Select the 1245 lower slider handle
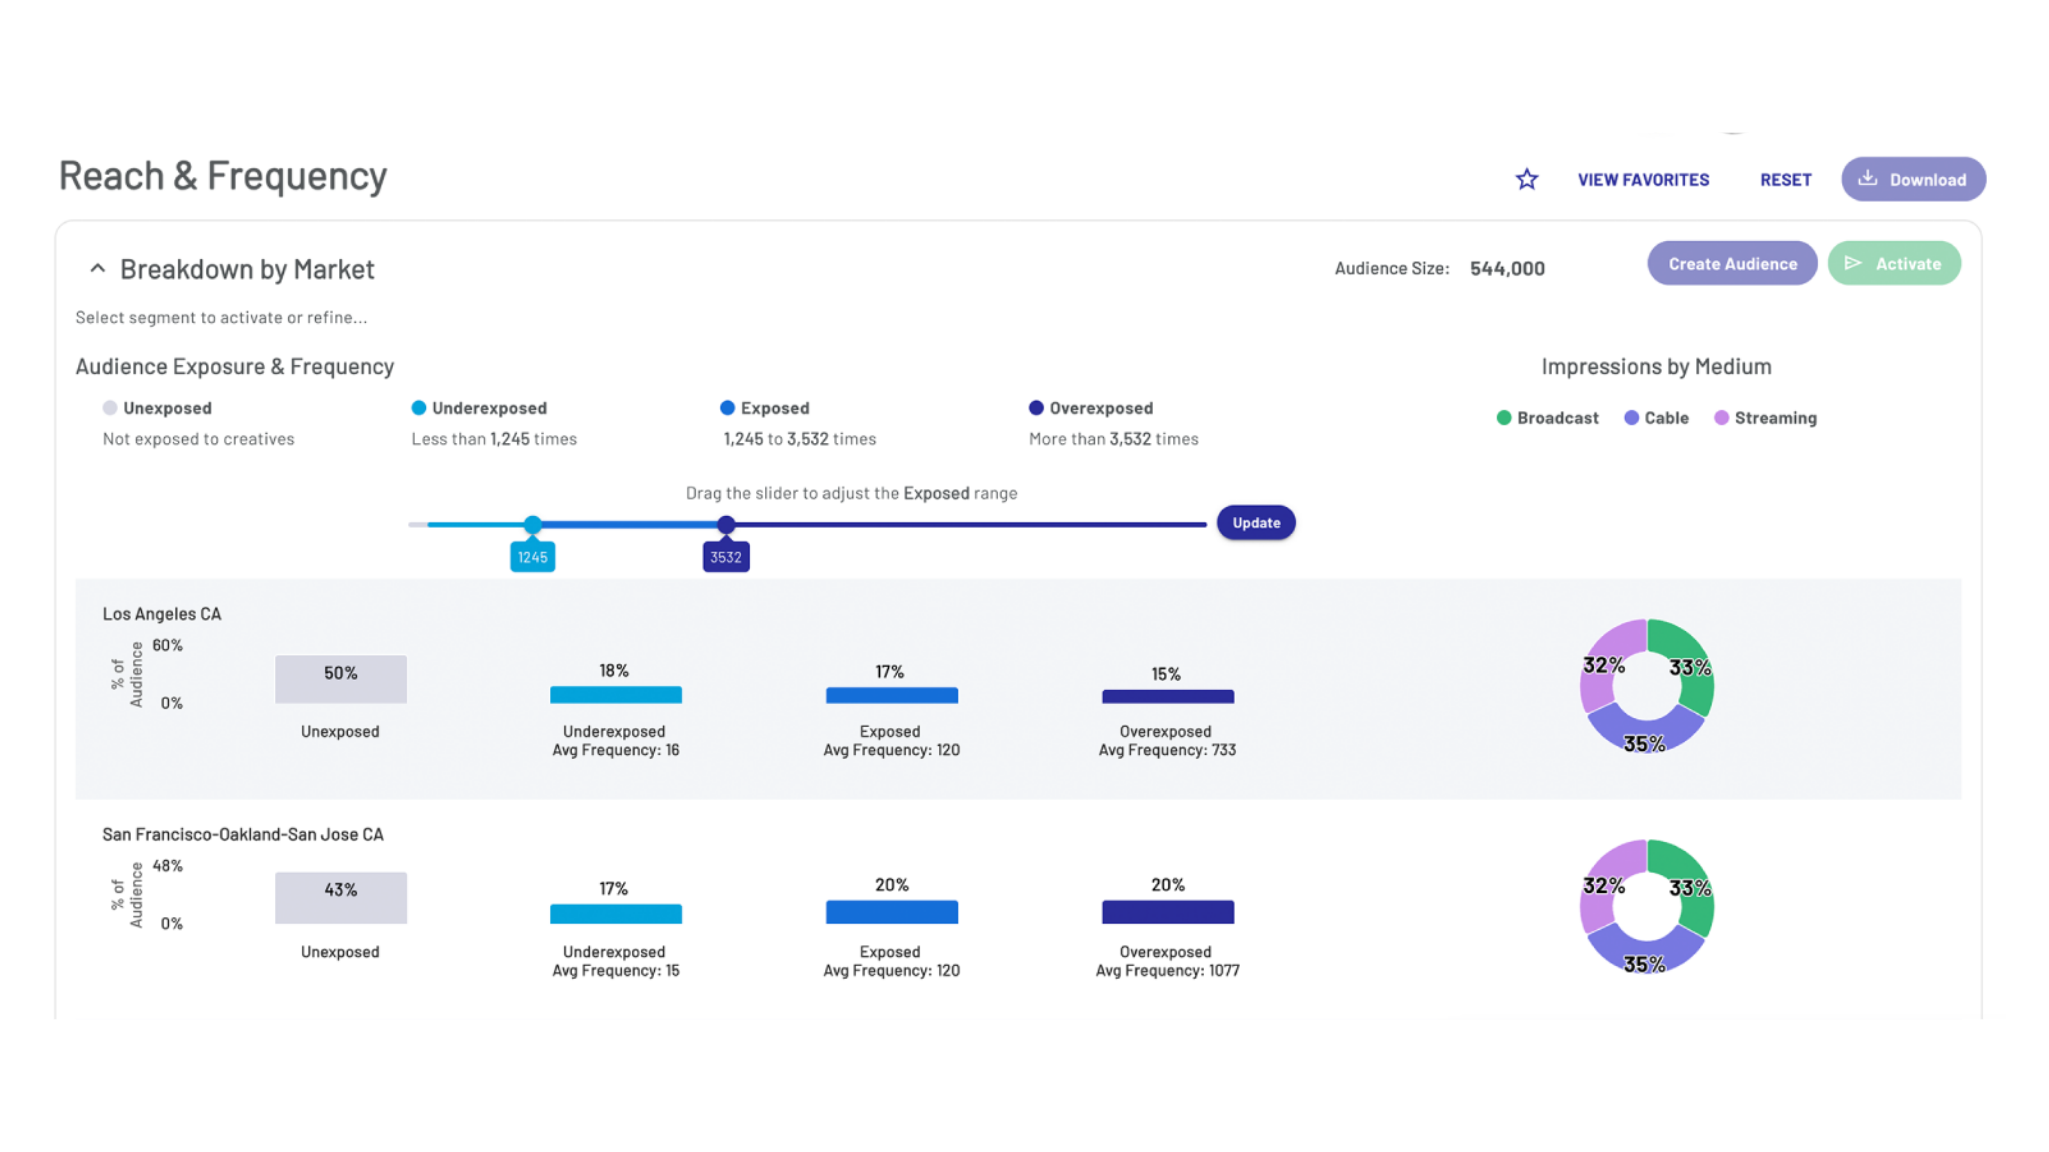The height and width of the screenshot is (1152, 2049). (532, 524)
